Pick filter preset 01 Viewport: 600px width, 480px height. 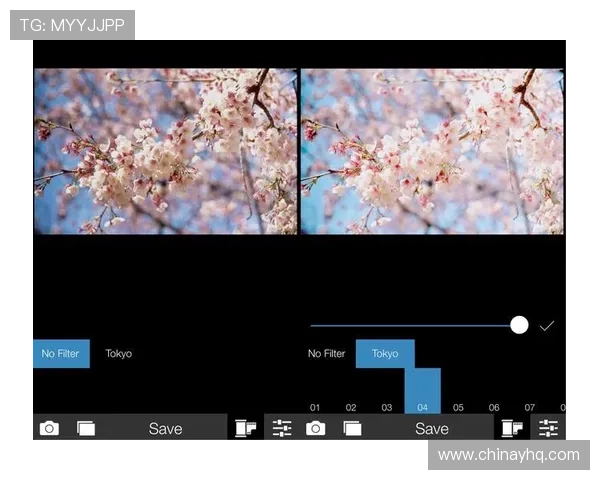[x=315, y=407]
